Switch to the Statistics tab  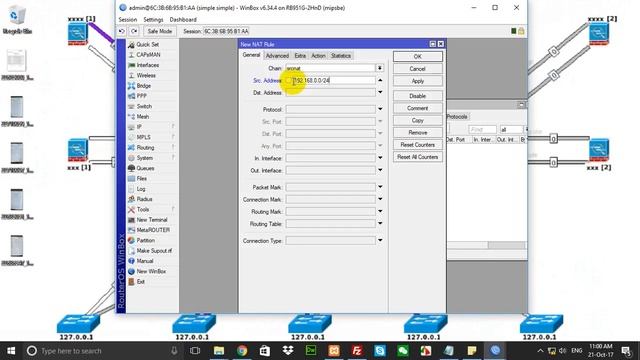(341, 56)
